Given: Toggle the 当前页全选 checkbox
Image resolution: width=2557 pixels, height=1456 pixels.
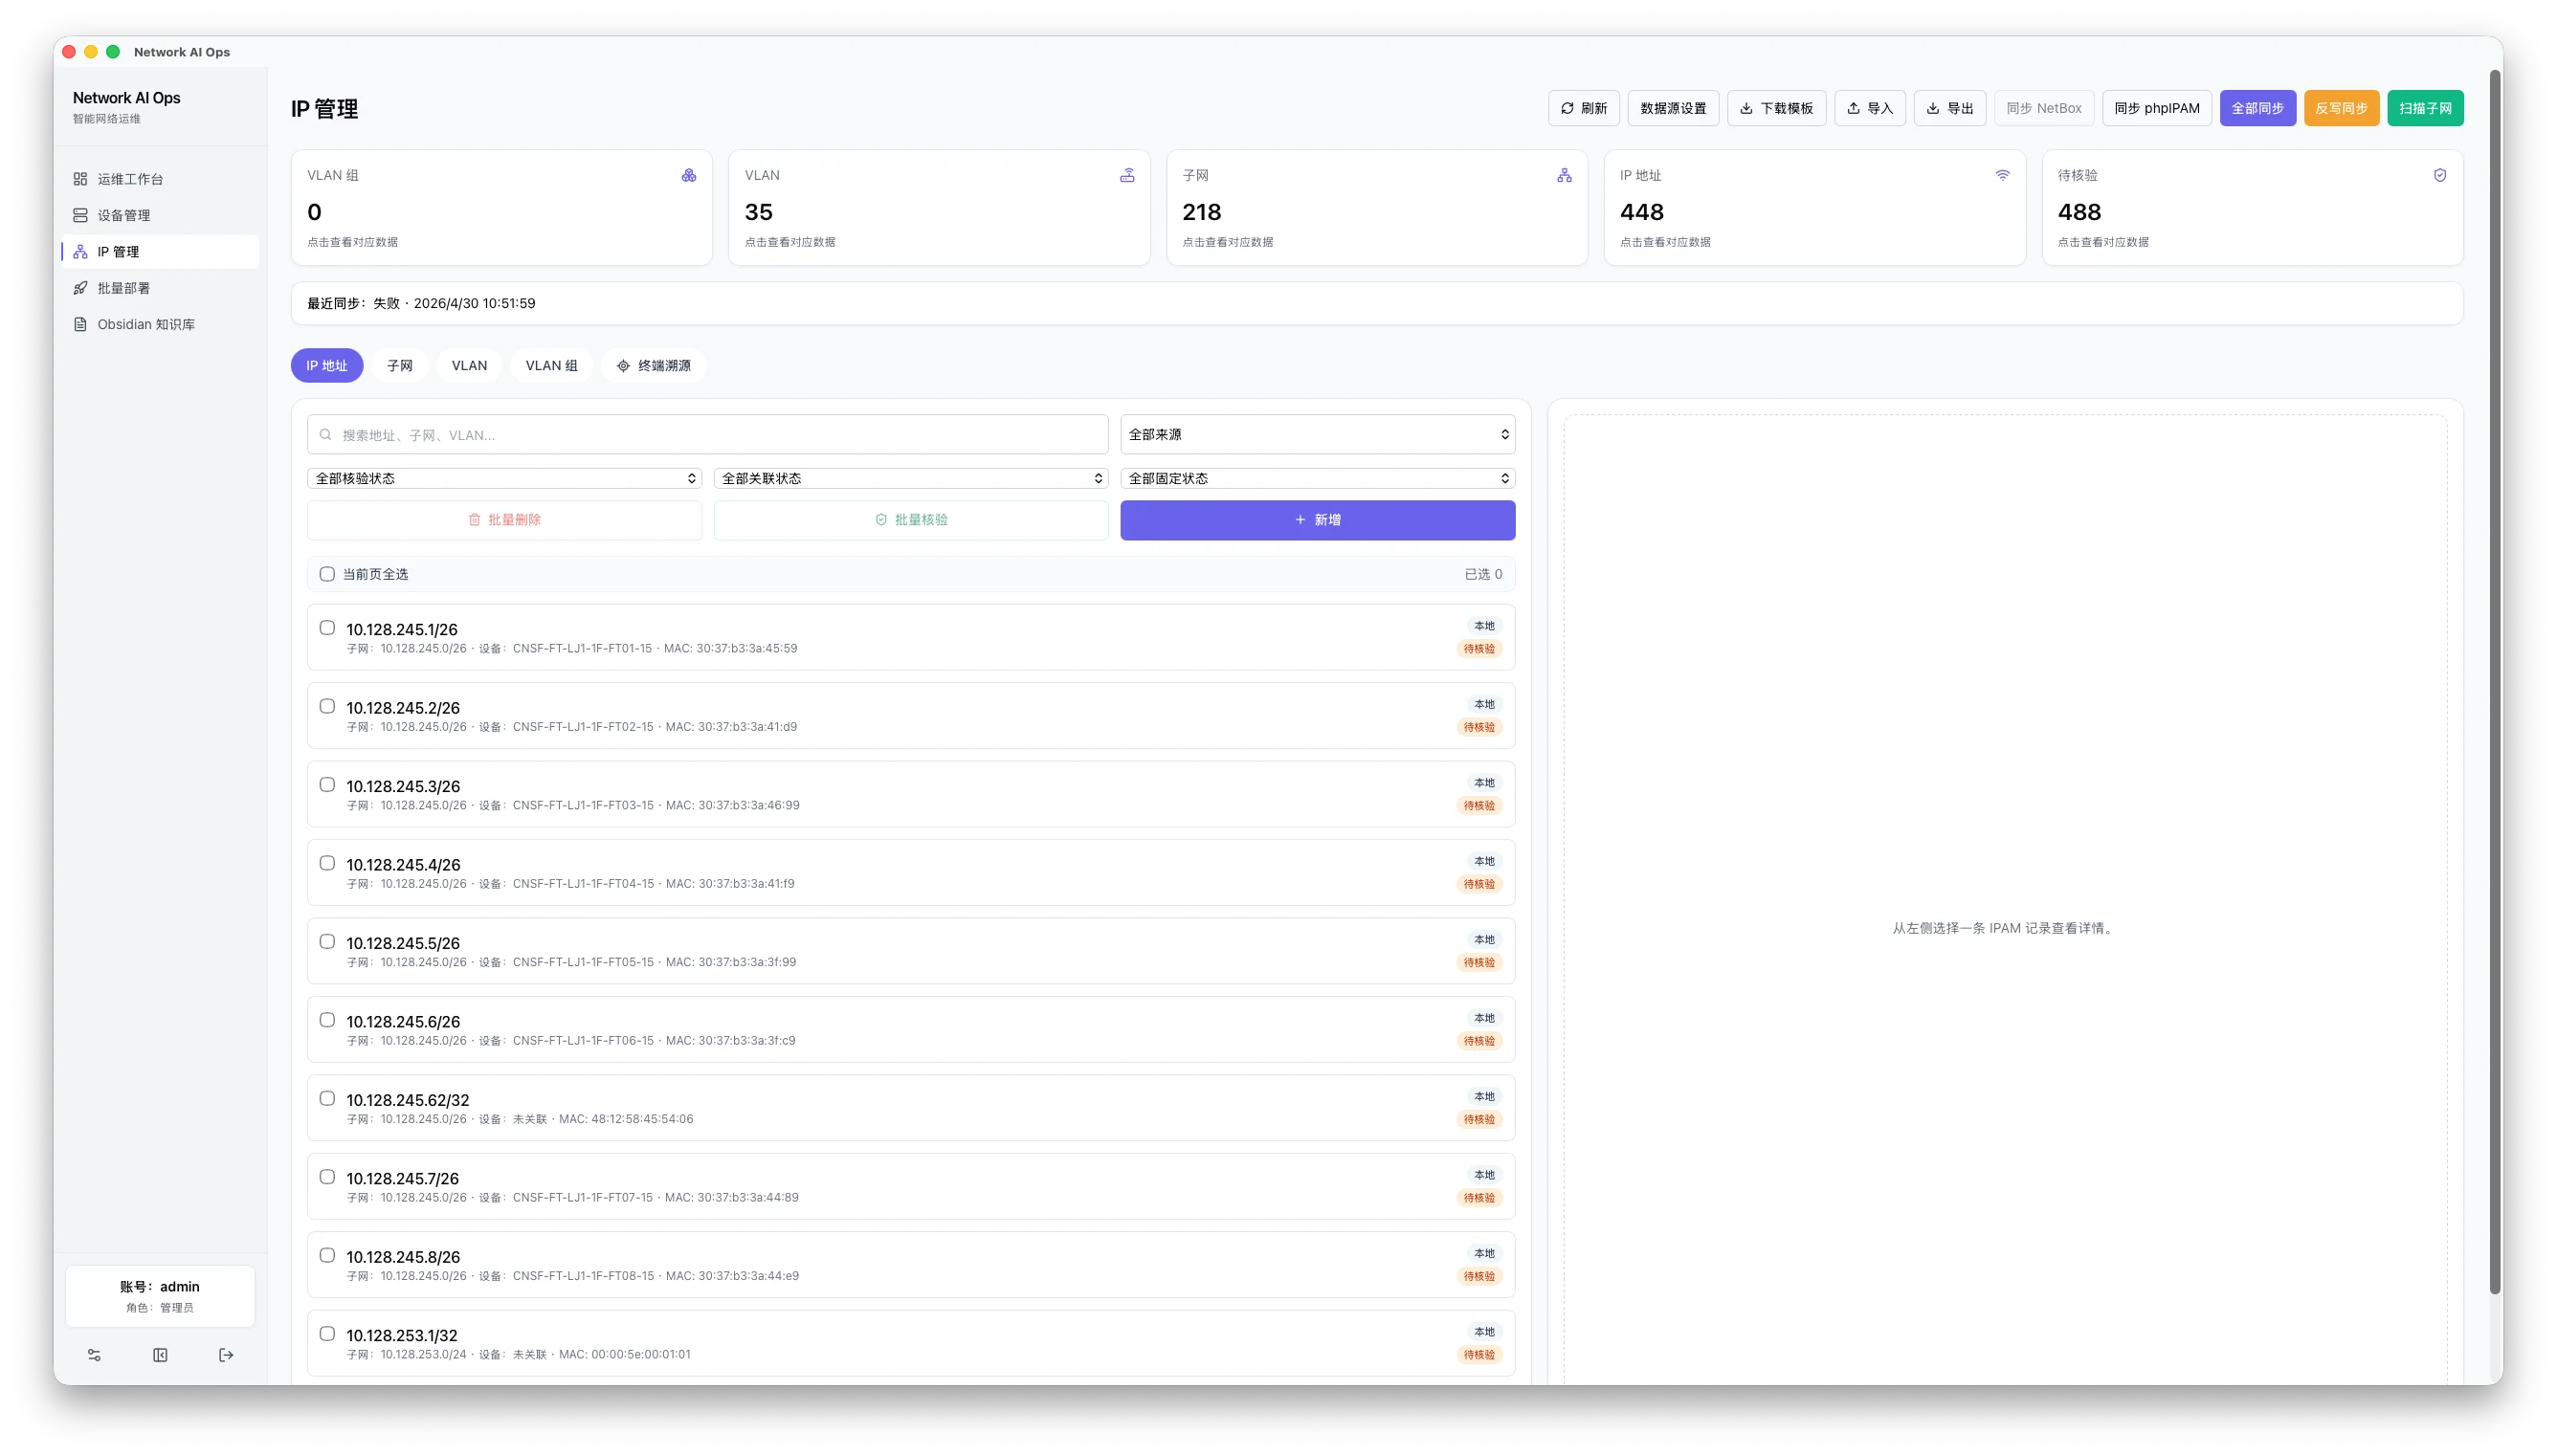Looking at the screenshot, I should click(327, 574).
